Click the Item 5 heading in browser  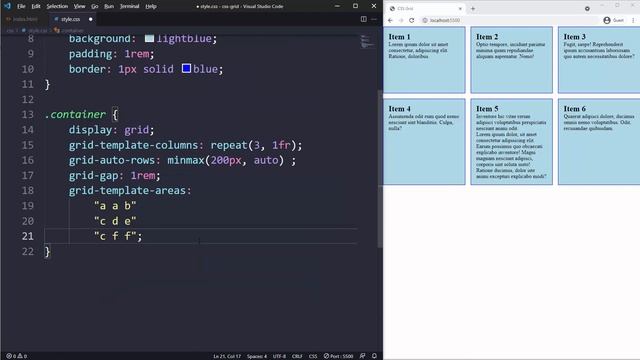[x=487, y=109]
